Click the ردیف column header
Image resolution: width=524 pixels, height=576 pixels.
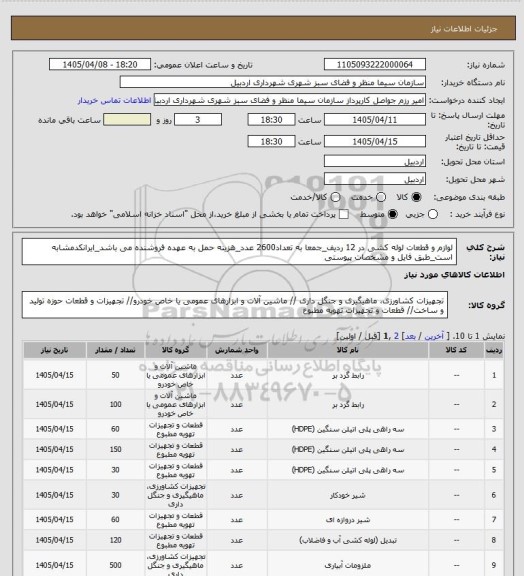click(x=494, y=350)
